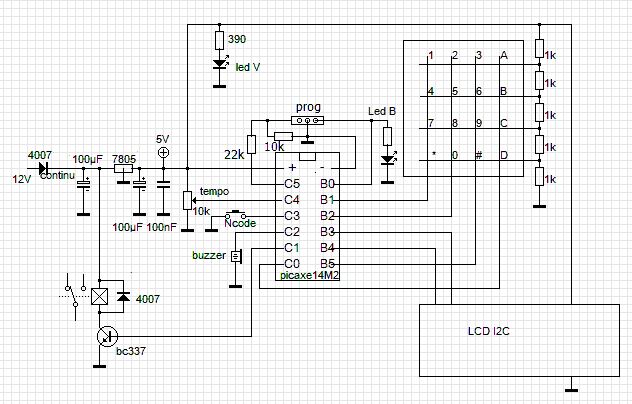The width and height of the screenshot is (632, 404).
Task: Click the "prog" connector label
Action: click(308, 107)
